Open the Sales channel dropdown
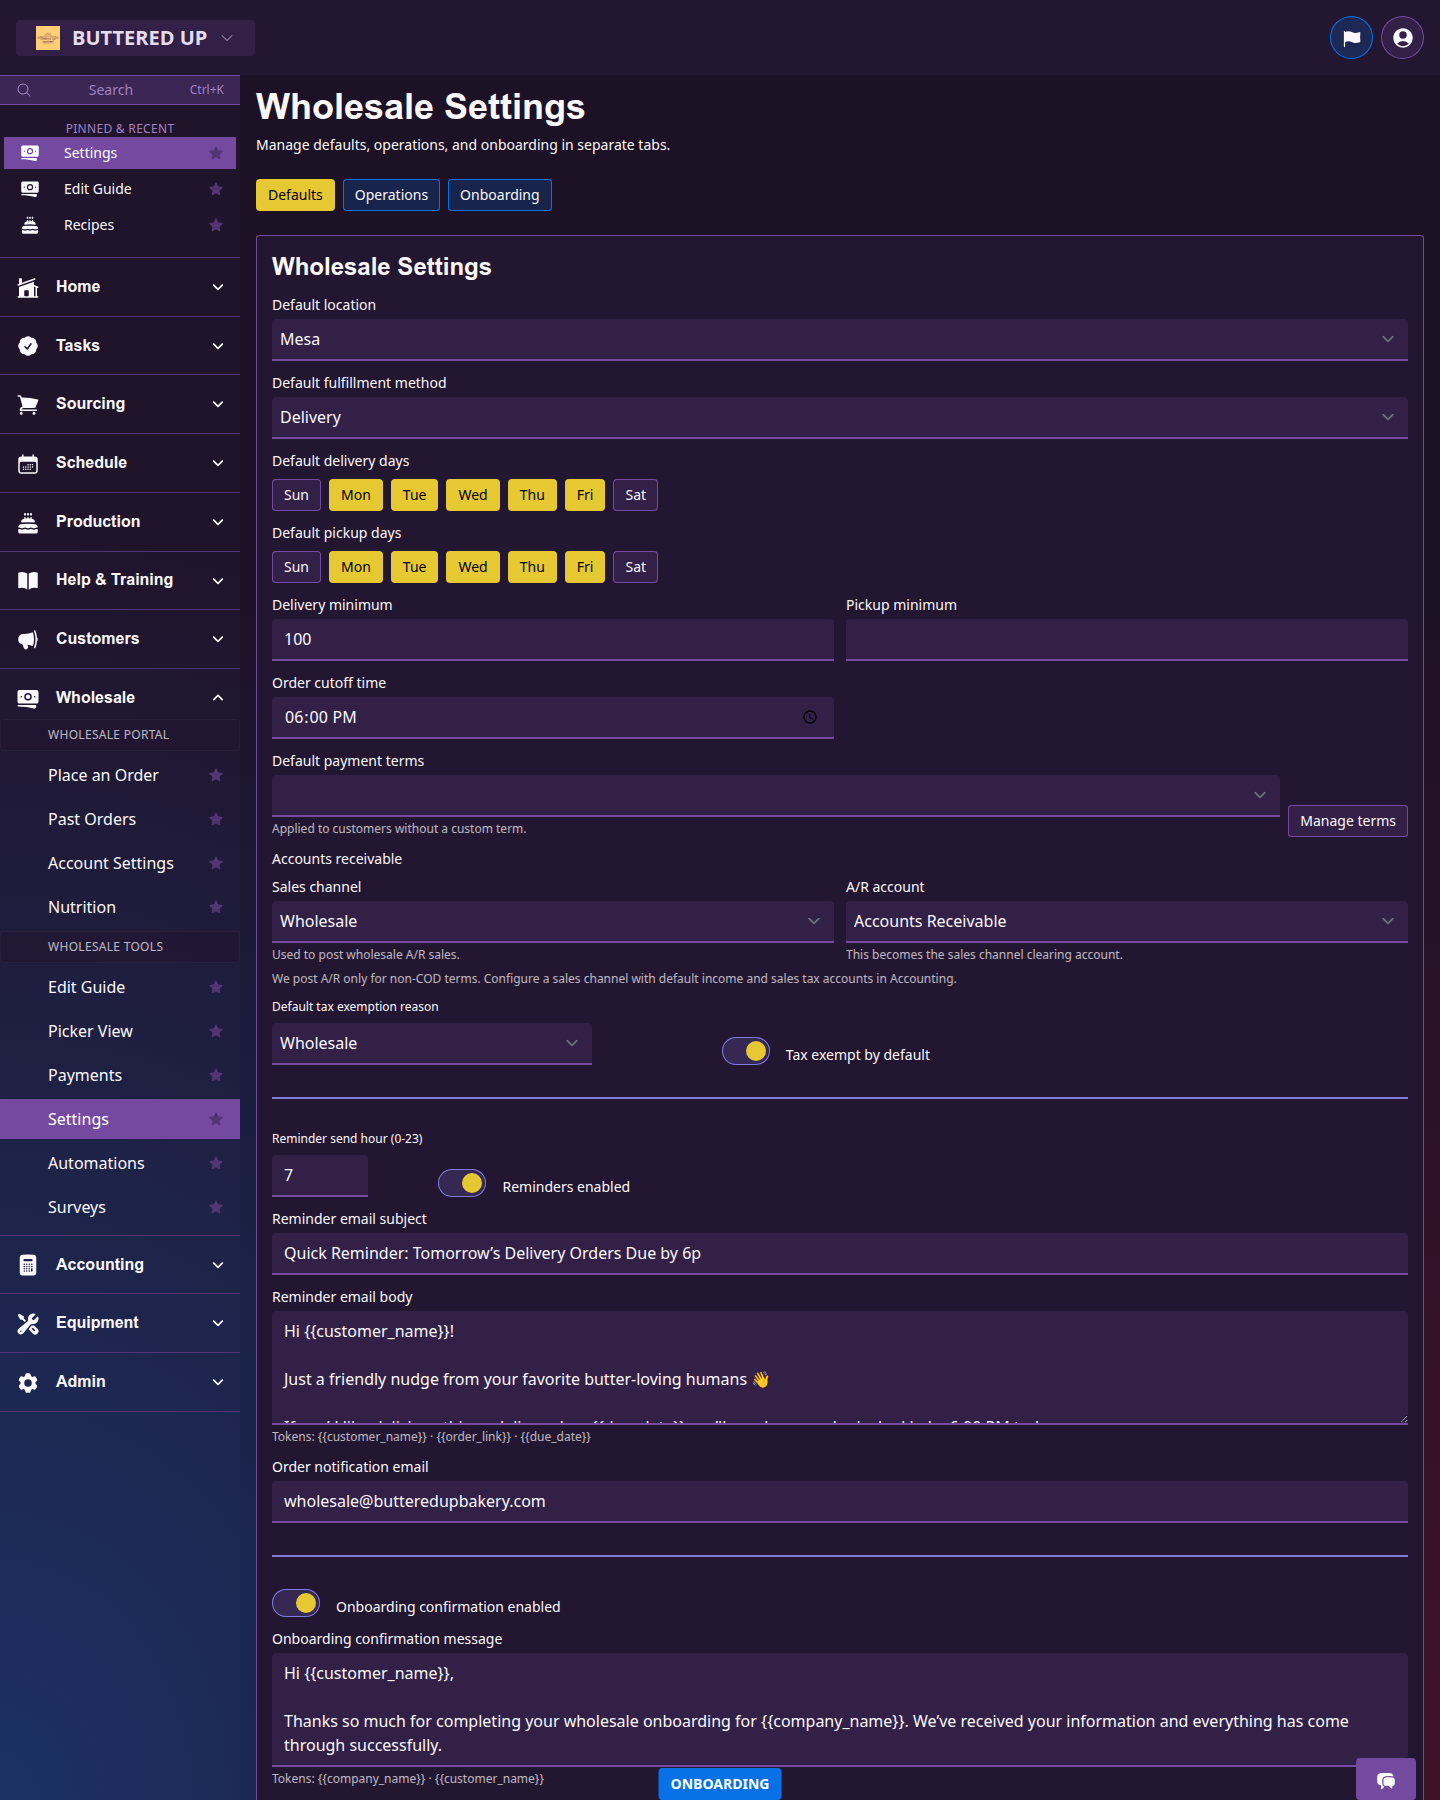Viewport: 1440px width, 1800px height. (x=553, y=922)
